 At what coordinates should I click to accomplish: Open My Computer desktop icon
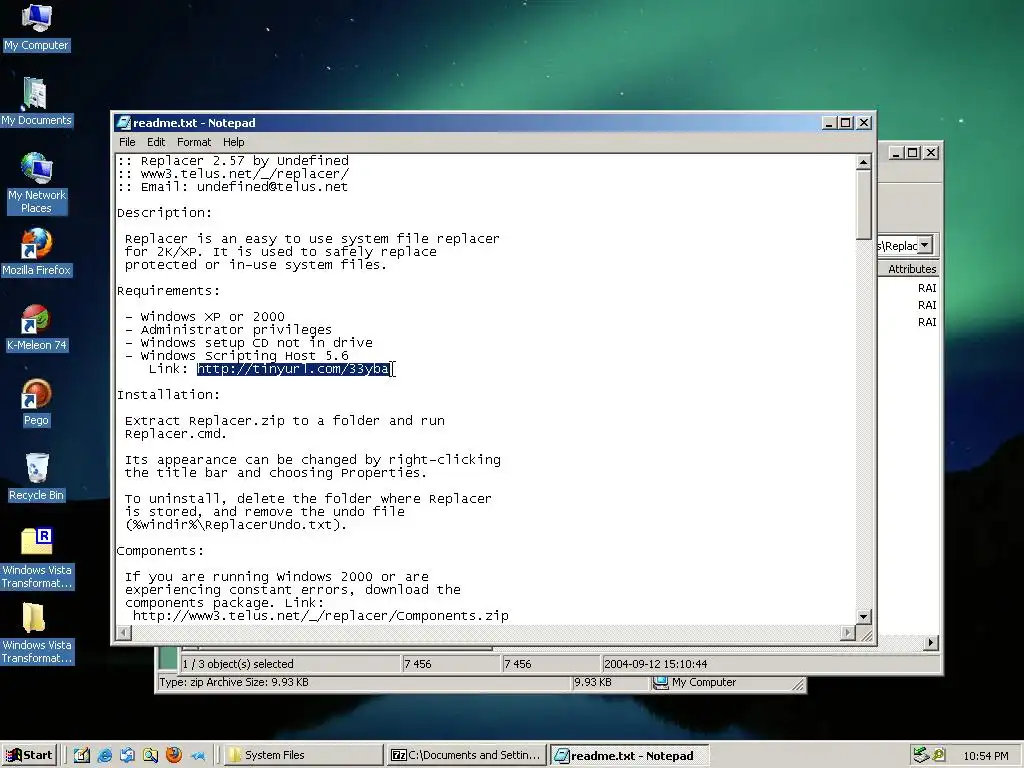tap(36, 28)
